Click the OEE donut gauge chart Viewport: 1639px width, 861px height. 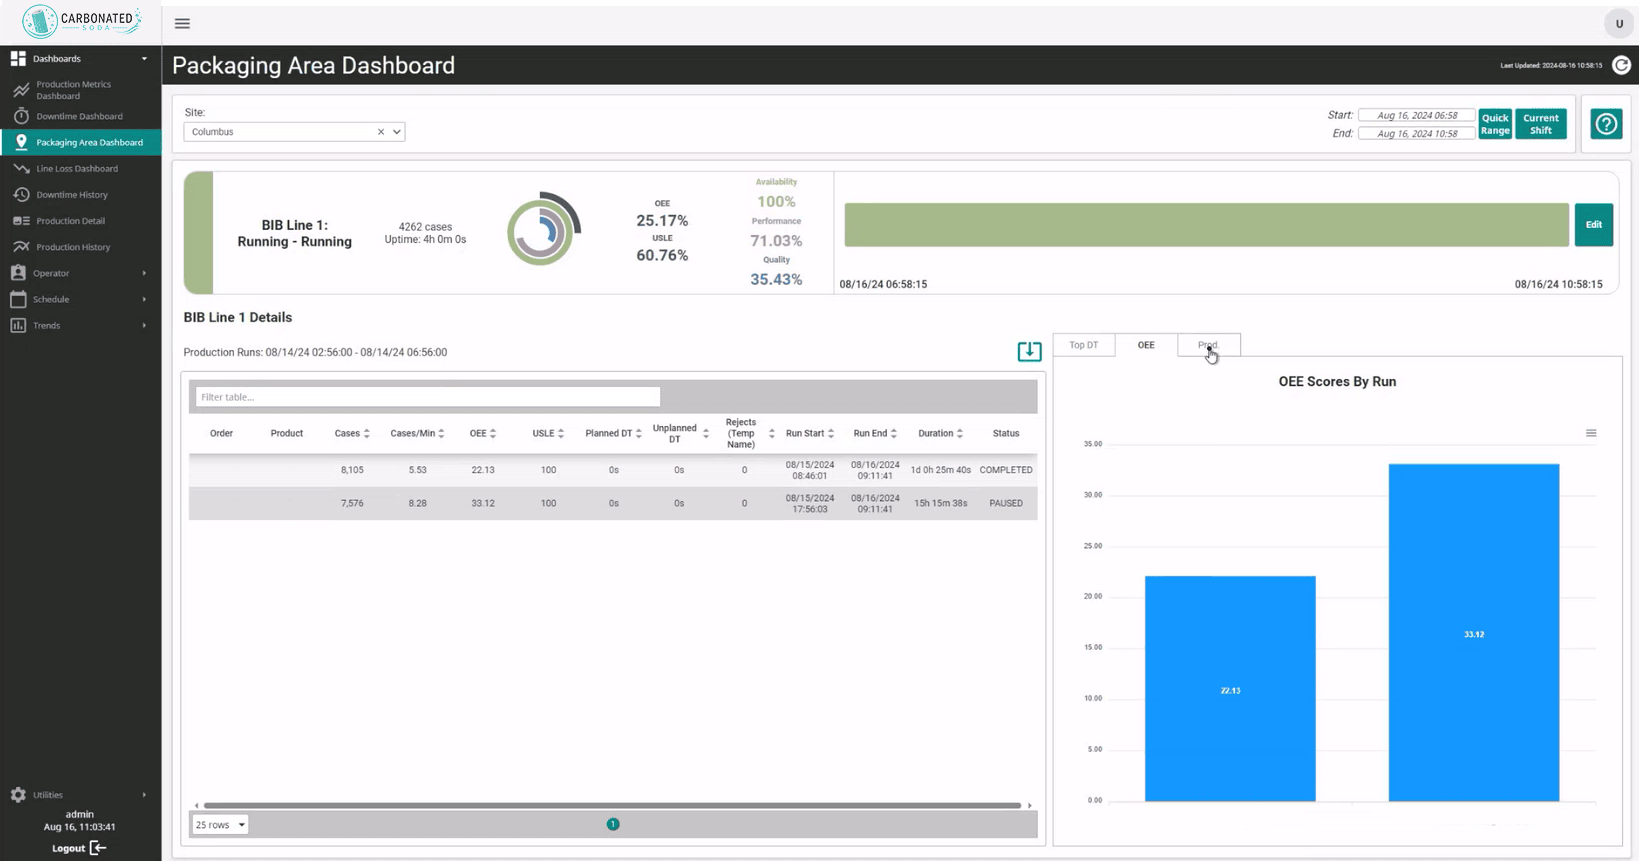[x=544, y=229]
